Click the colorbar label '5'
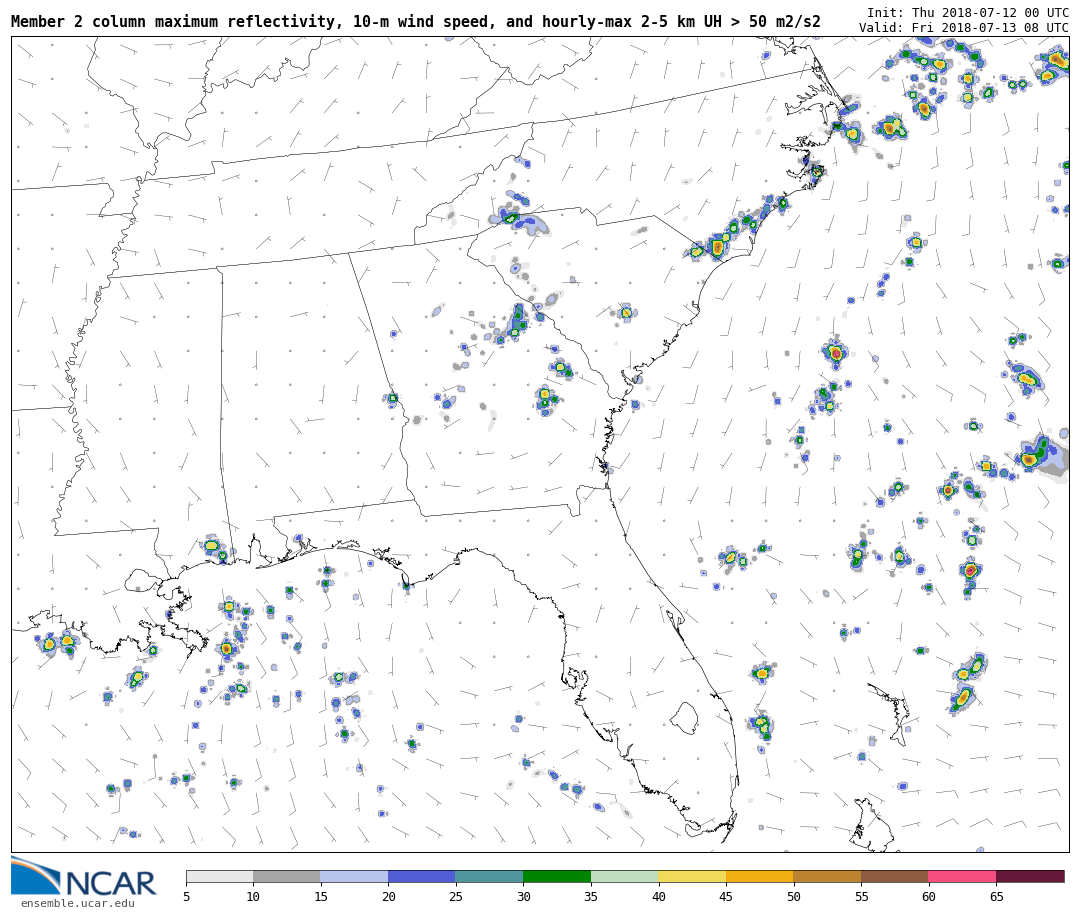1080x915 pixels. pyautogui.click(x=186, y=896)
